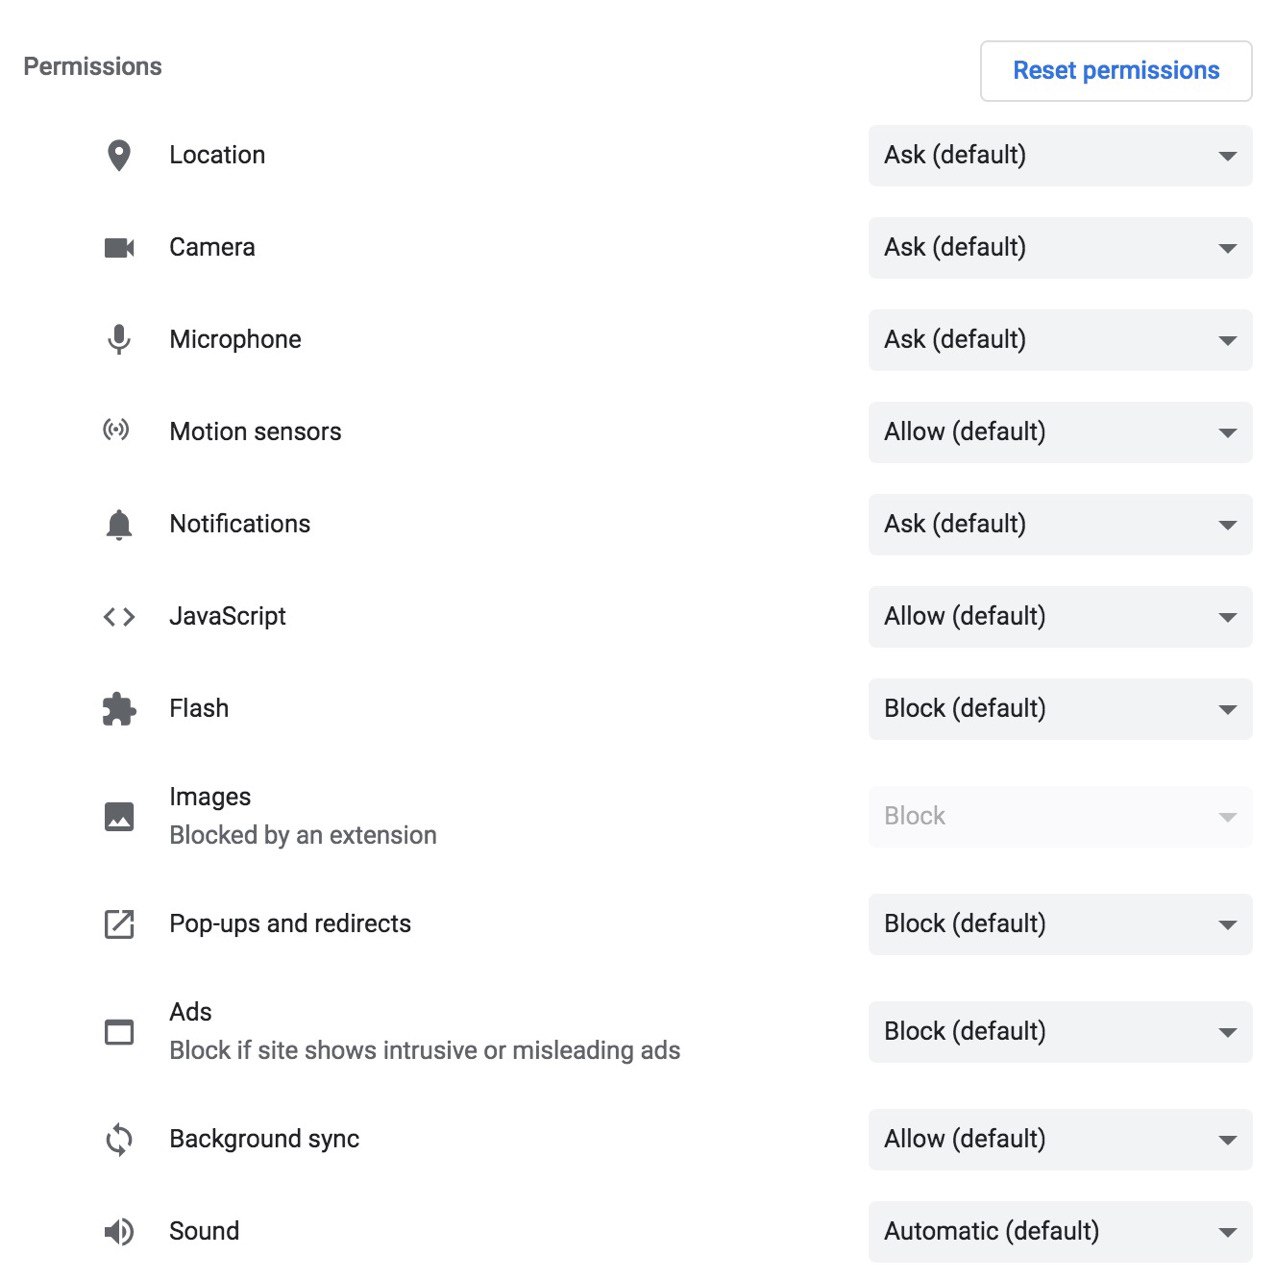Reset permissions for this site
Viewport: 1276px width, 1280px height.
[x=1116, y=71]
